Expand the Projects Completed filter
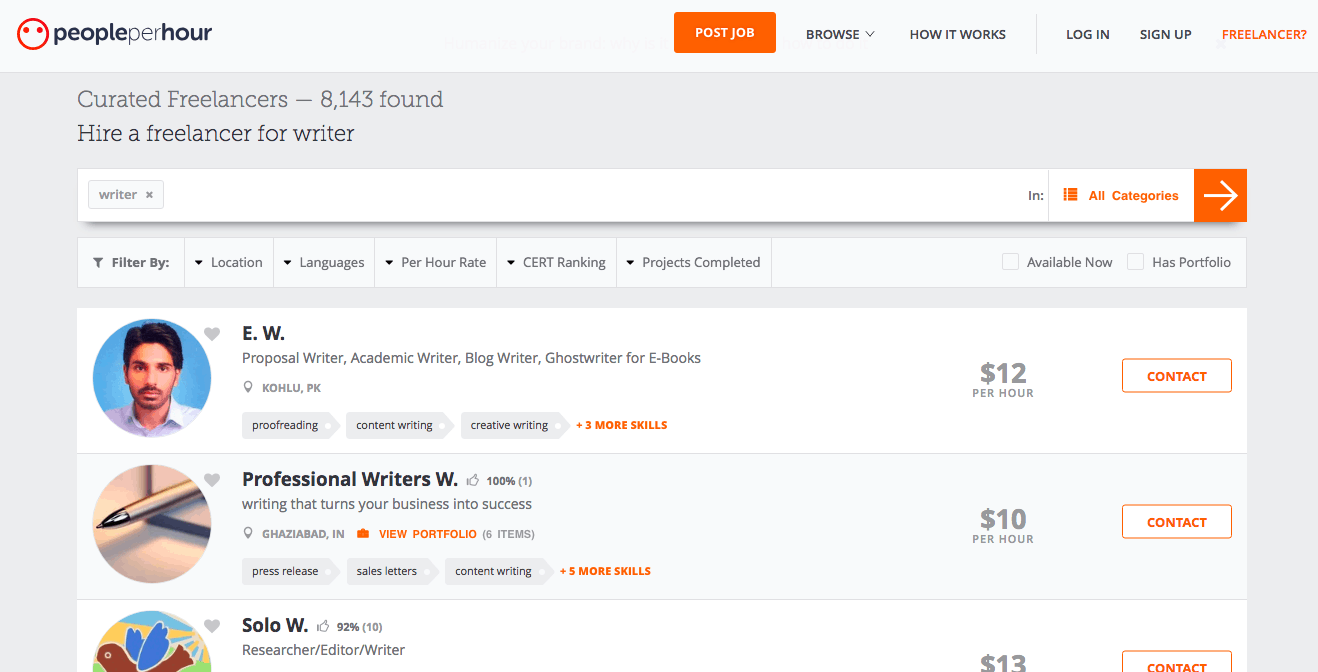Screen dimensions: 1318x672 click(x=694, y=262)
